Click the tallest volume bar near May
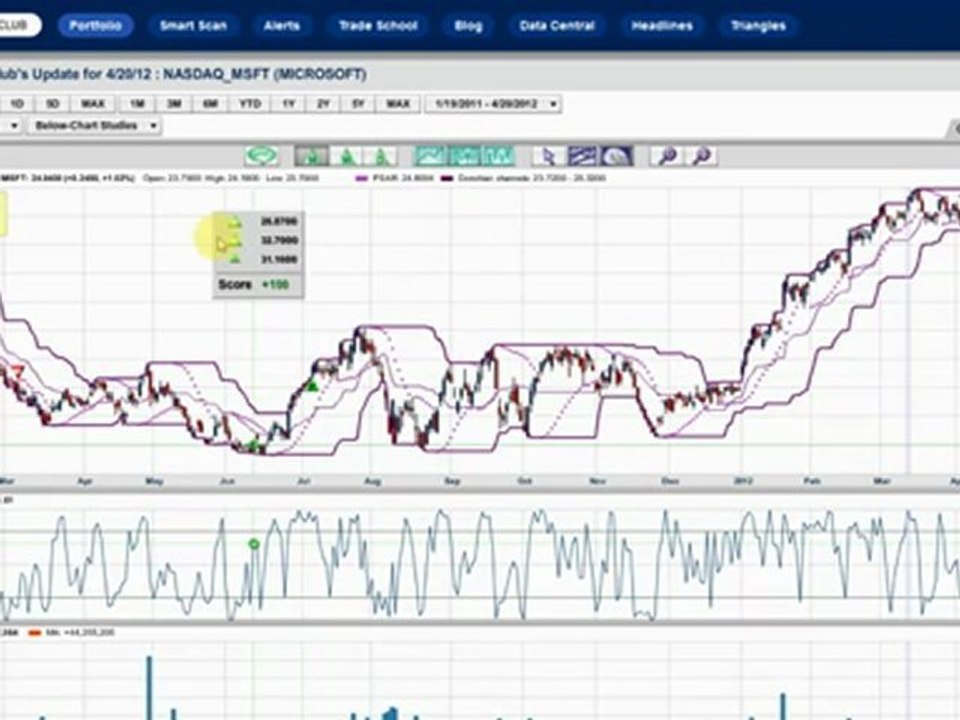The height and width of the screenshot is (720, 960). point(149,688)
